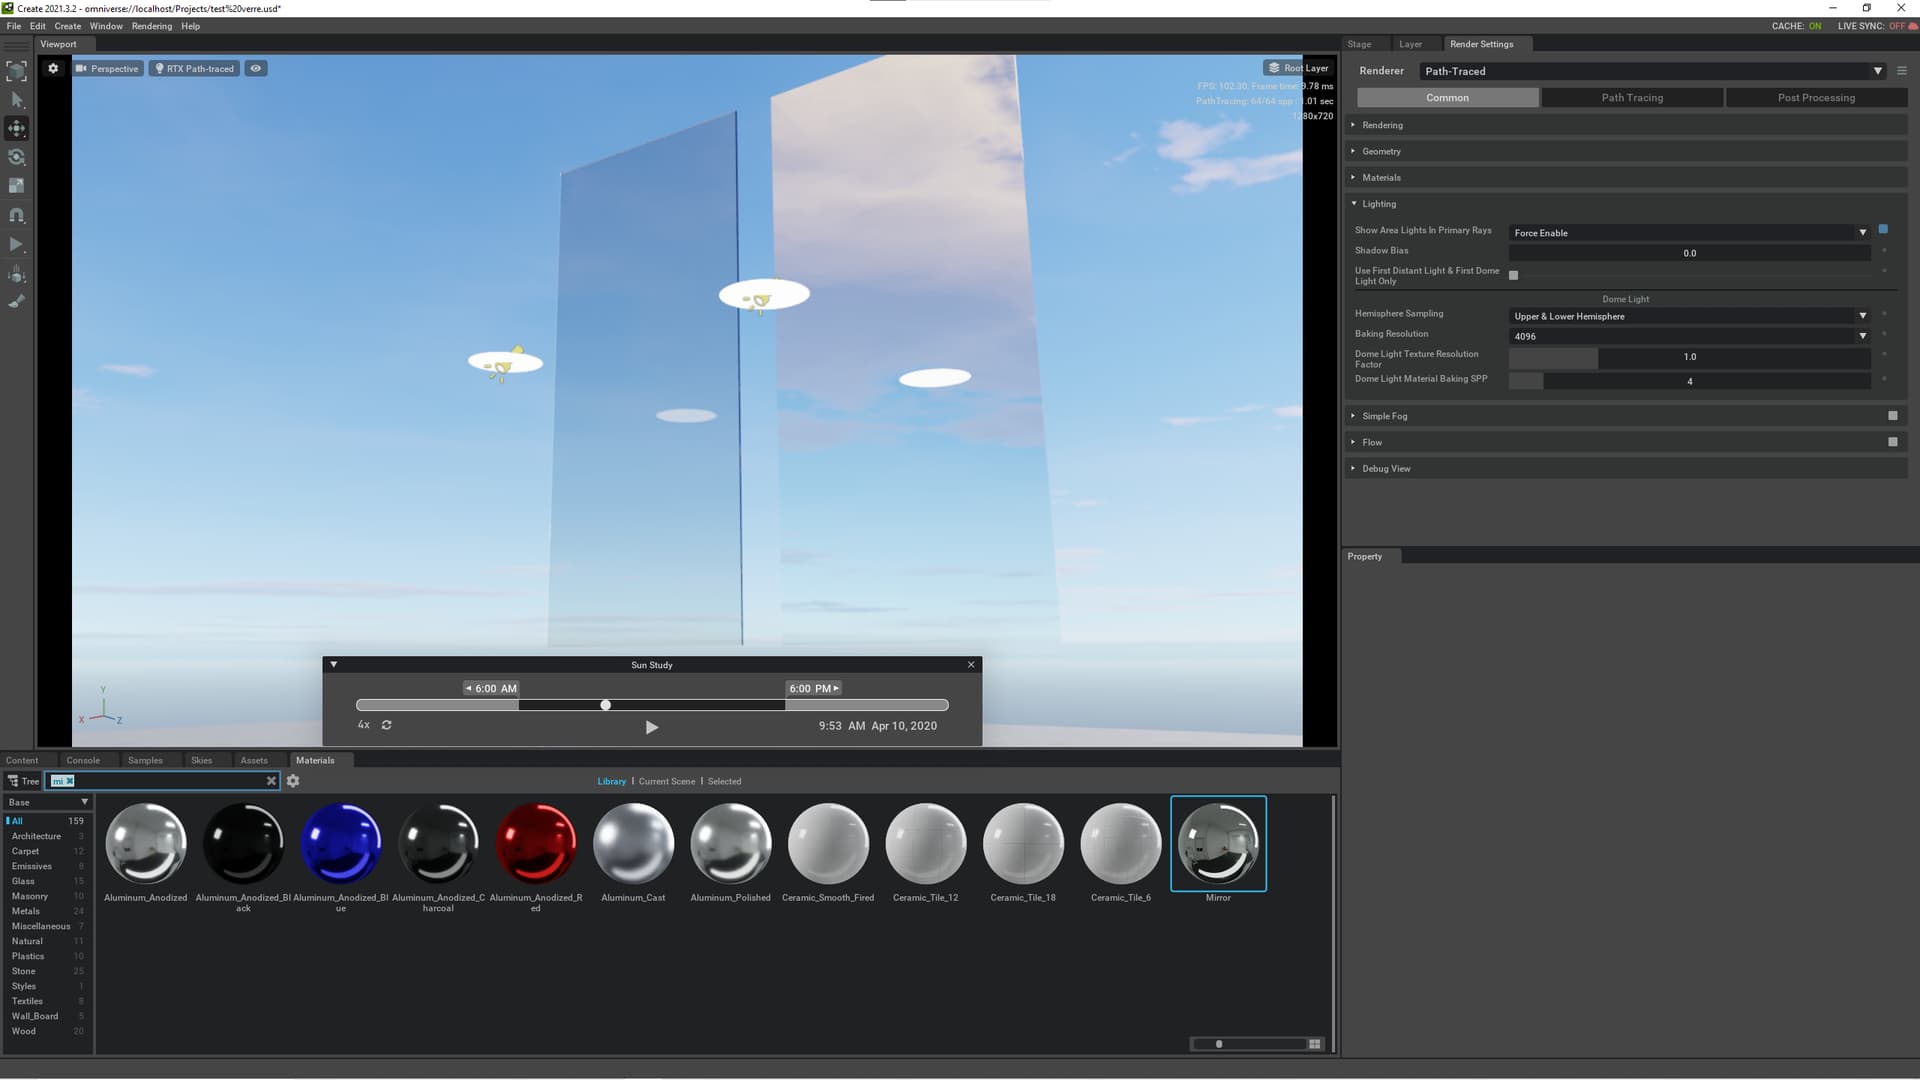Screen dimensions: 1920x1080
Task: Click the Sun Study loop icon
Action: (x=387, y=725)
